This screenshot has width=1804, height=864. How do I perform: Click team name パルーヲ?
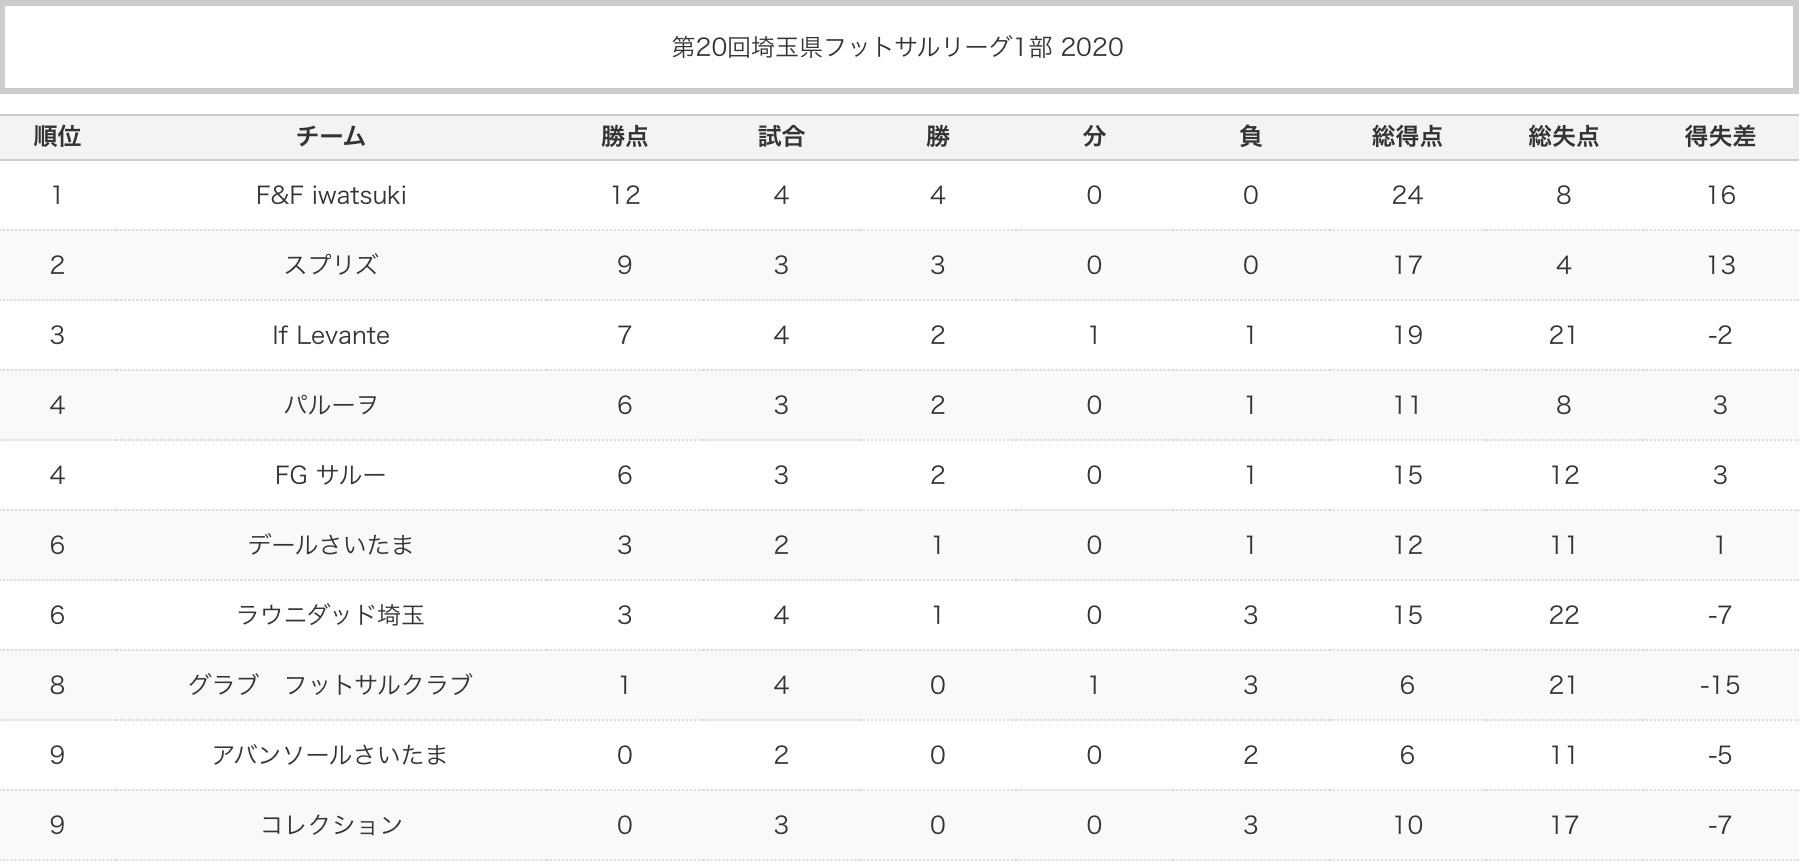[x=331, y=405]
